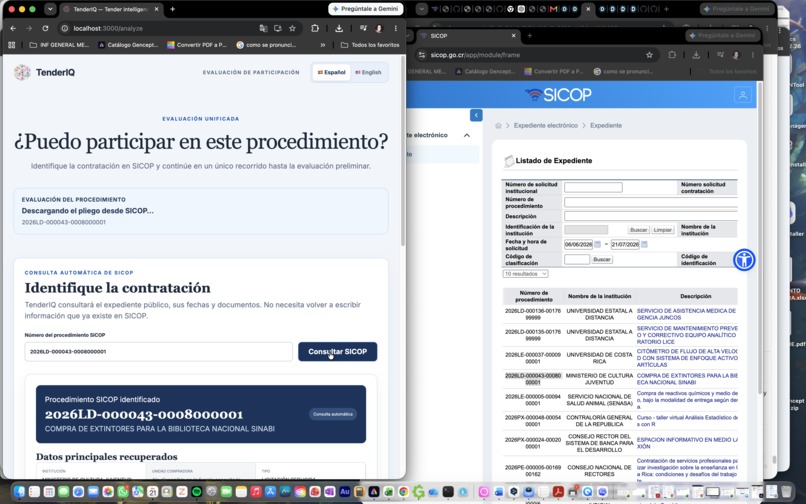Open new tab in SICOP window
The height and width of the screenshot is (504, 806).
click(x=529, y=35)
